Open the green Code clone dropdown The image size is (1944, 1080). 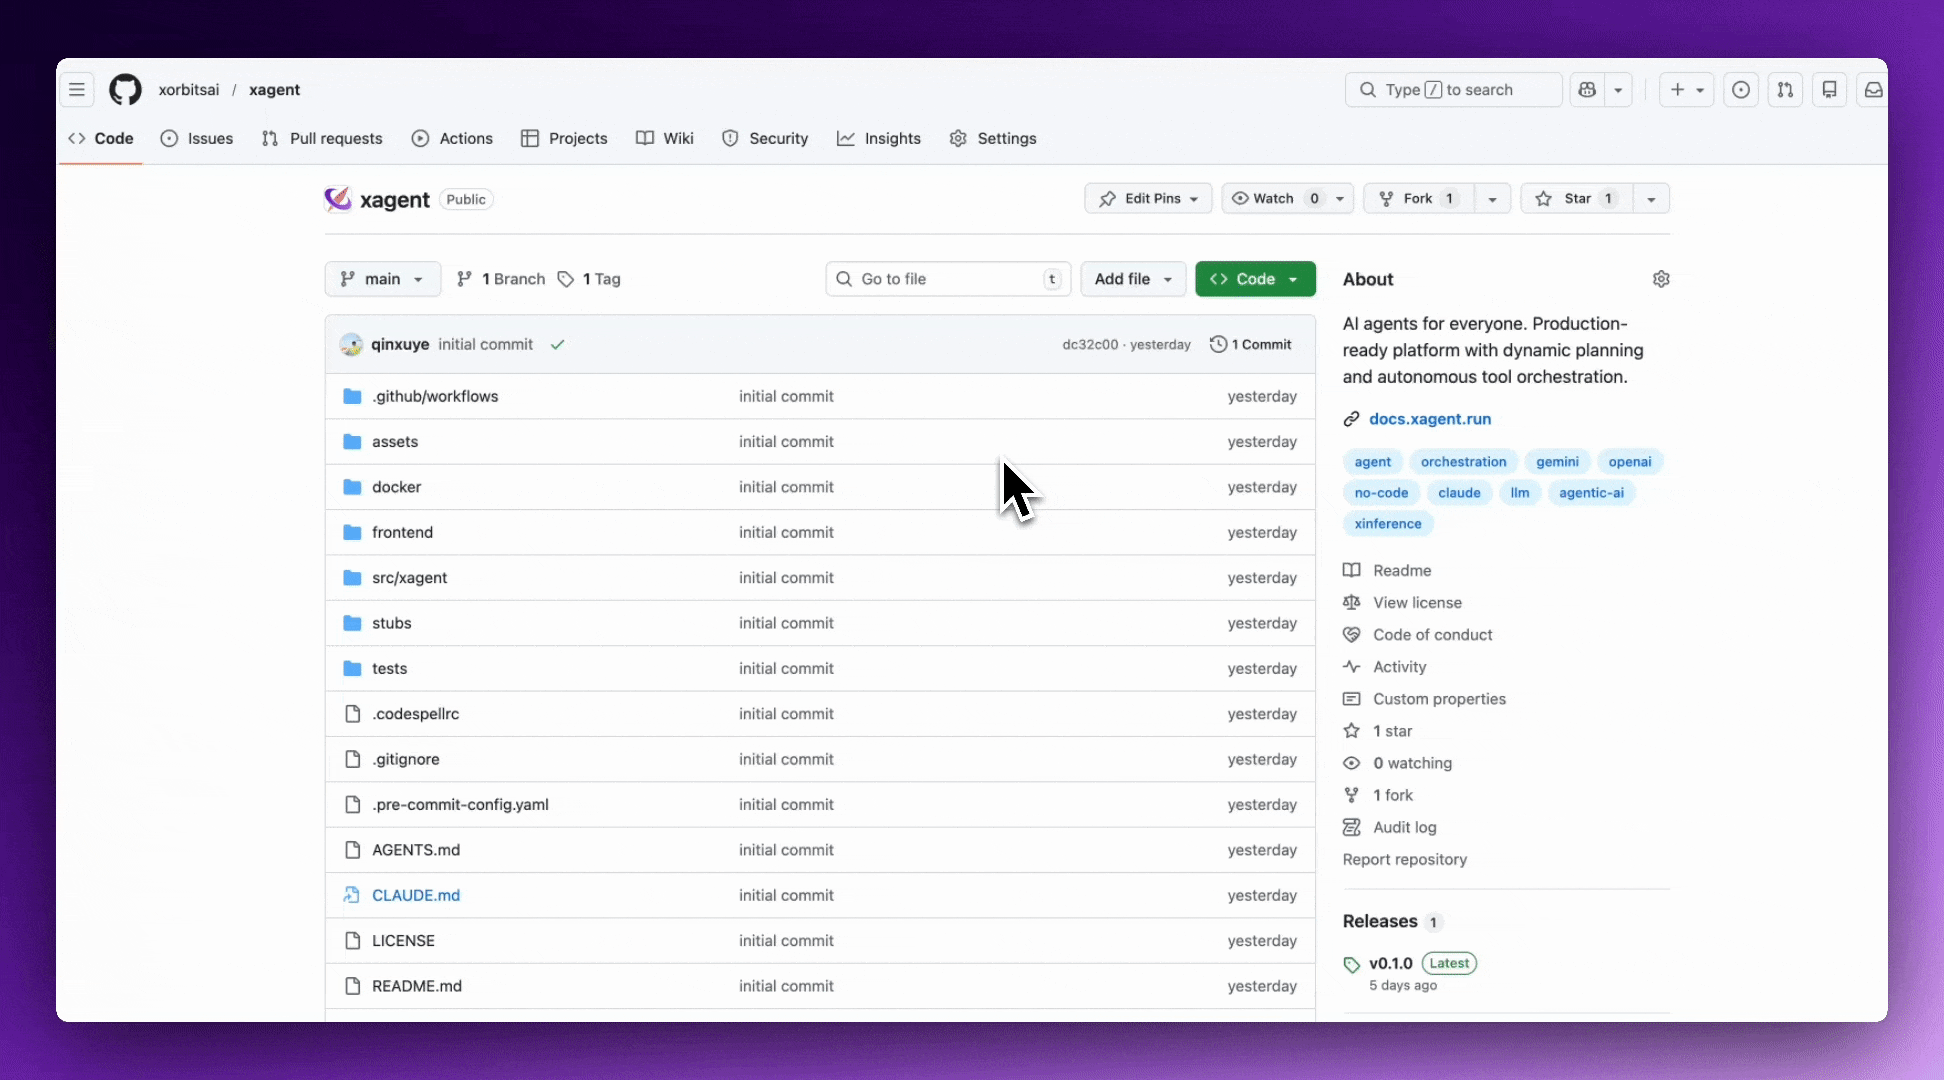point(1255,279)
